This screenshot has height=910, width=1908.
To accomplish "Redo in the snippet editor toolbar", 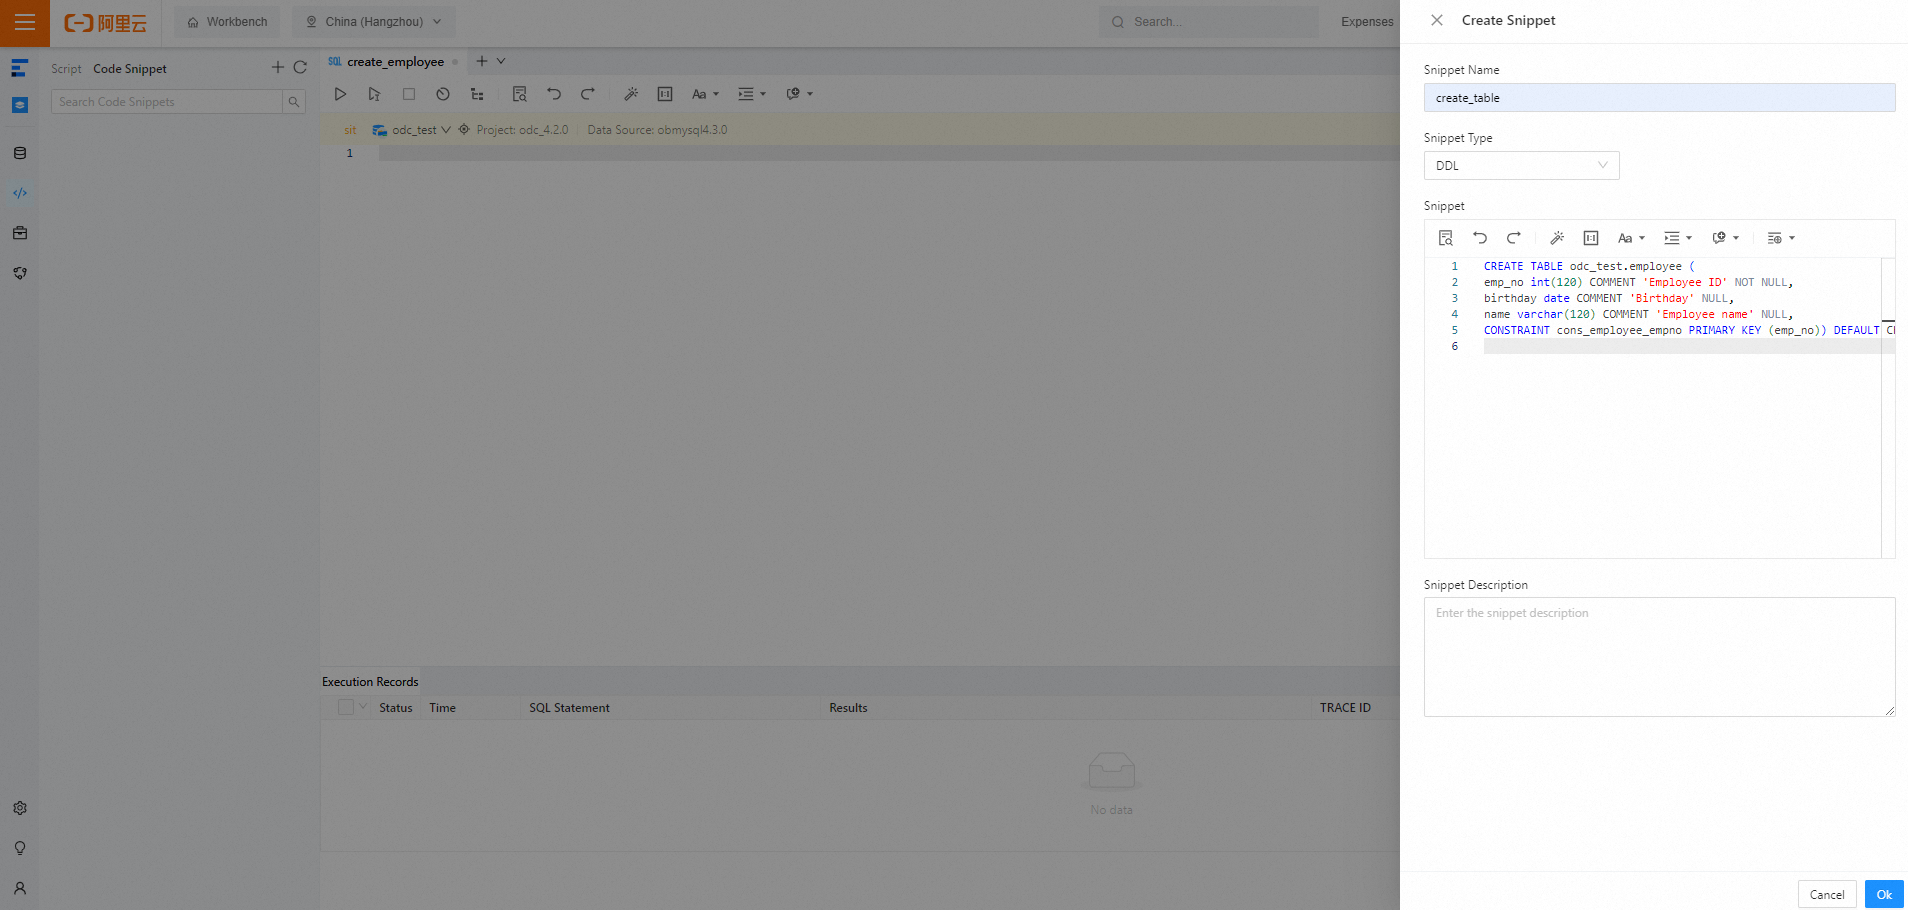I will pos(1514,238).
